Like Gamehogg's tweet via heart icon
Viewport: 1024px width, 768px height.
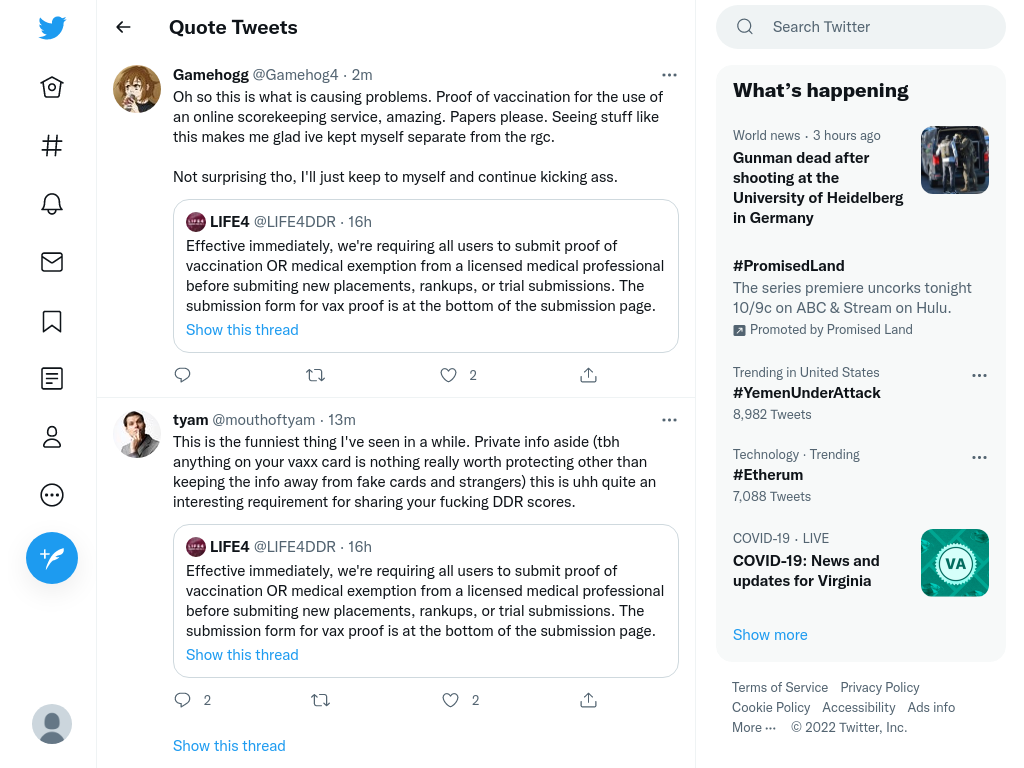(x=448, y=375)
